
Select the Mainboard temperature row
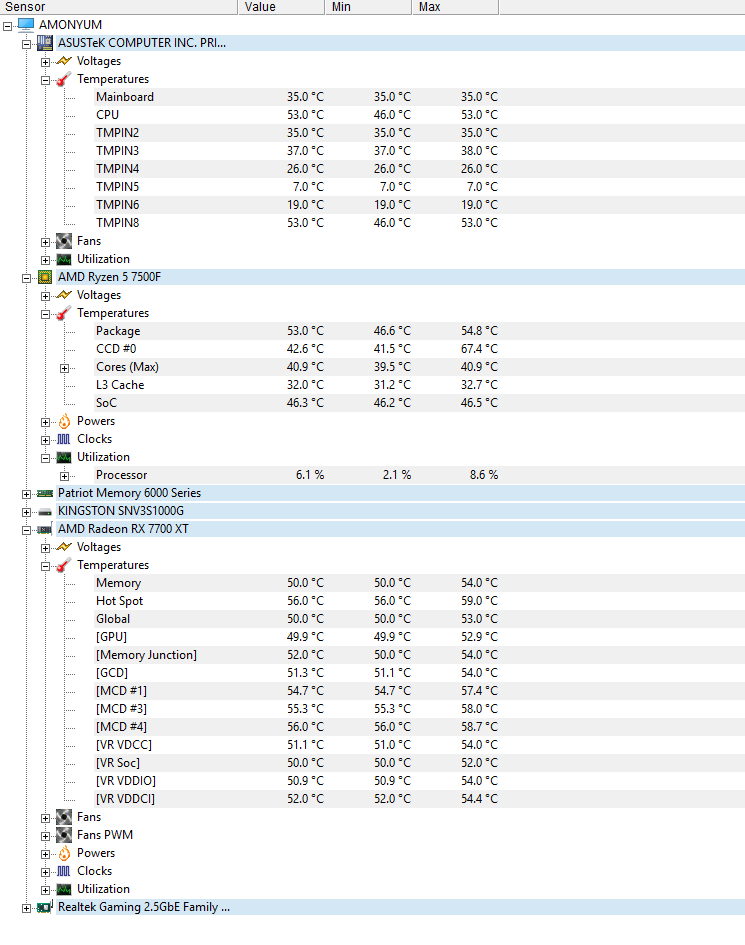(x=419, y=97)
